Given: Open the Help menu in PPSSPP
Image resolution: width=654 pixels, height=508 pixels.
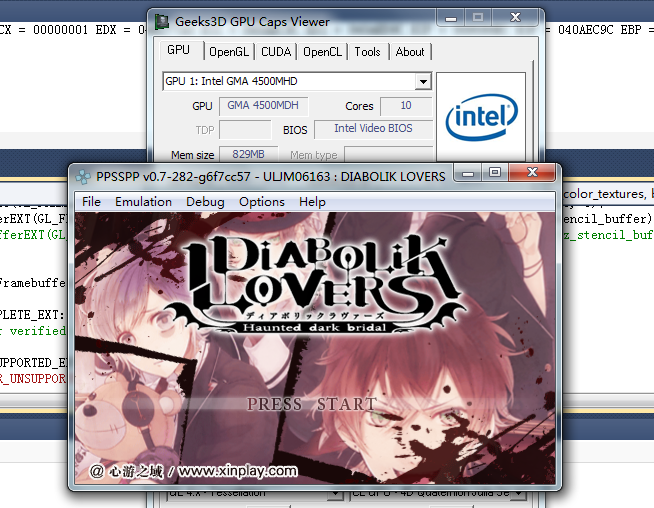Looking at the screenshot, I should (x=312, y=201).
